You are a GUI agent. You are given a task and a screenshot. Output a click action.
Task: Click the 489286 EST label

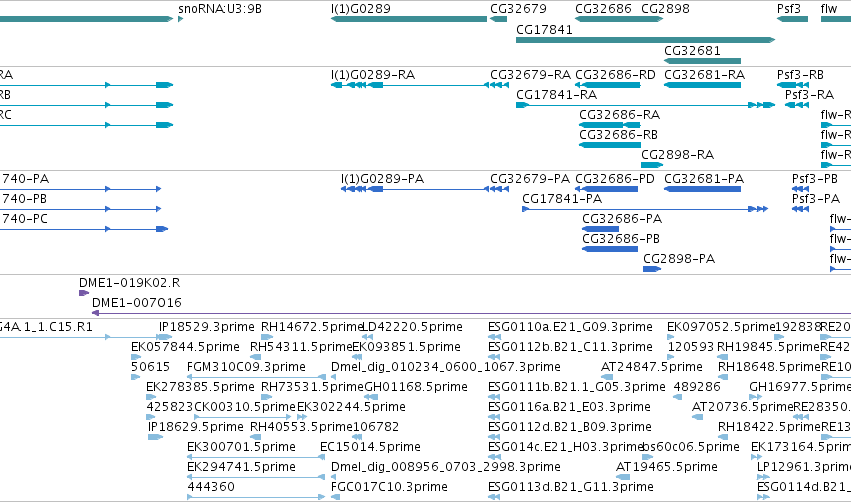(697, 387)
